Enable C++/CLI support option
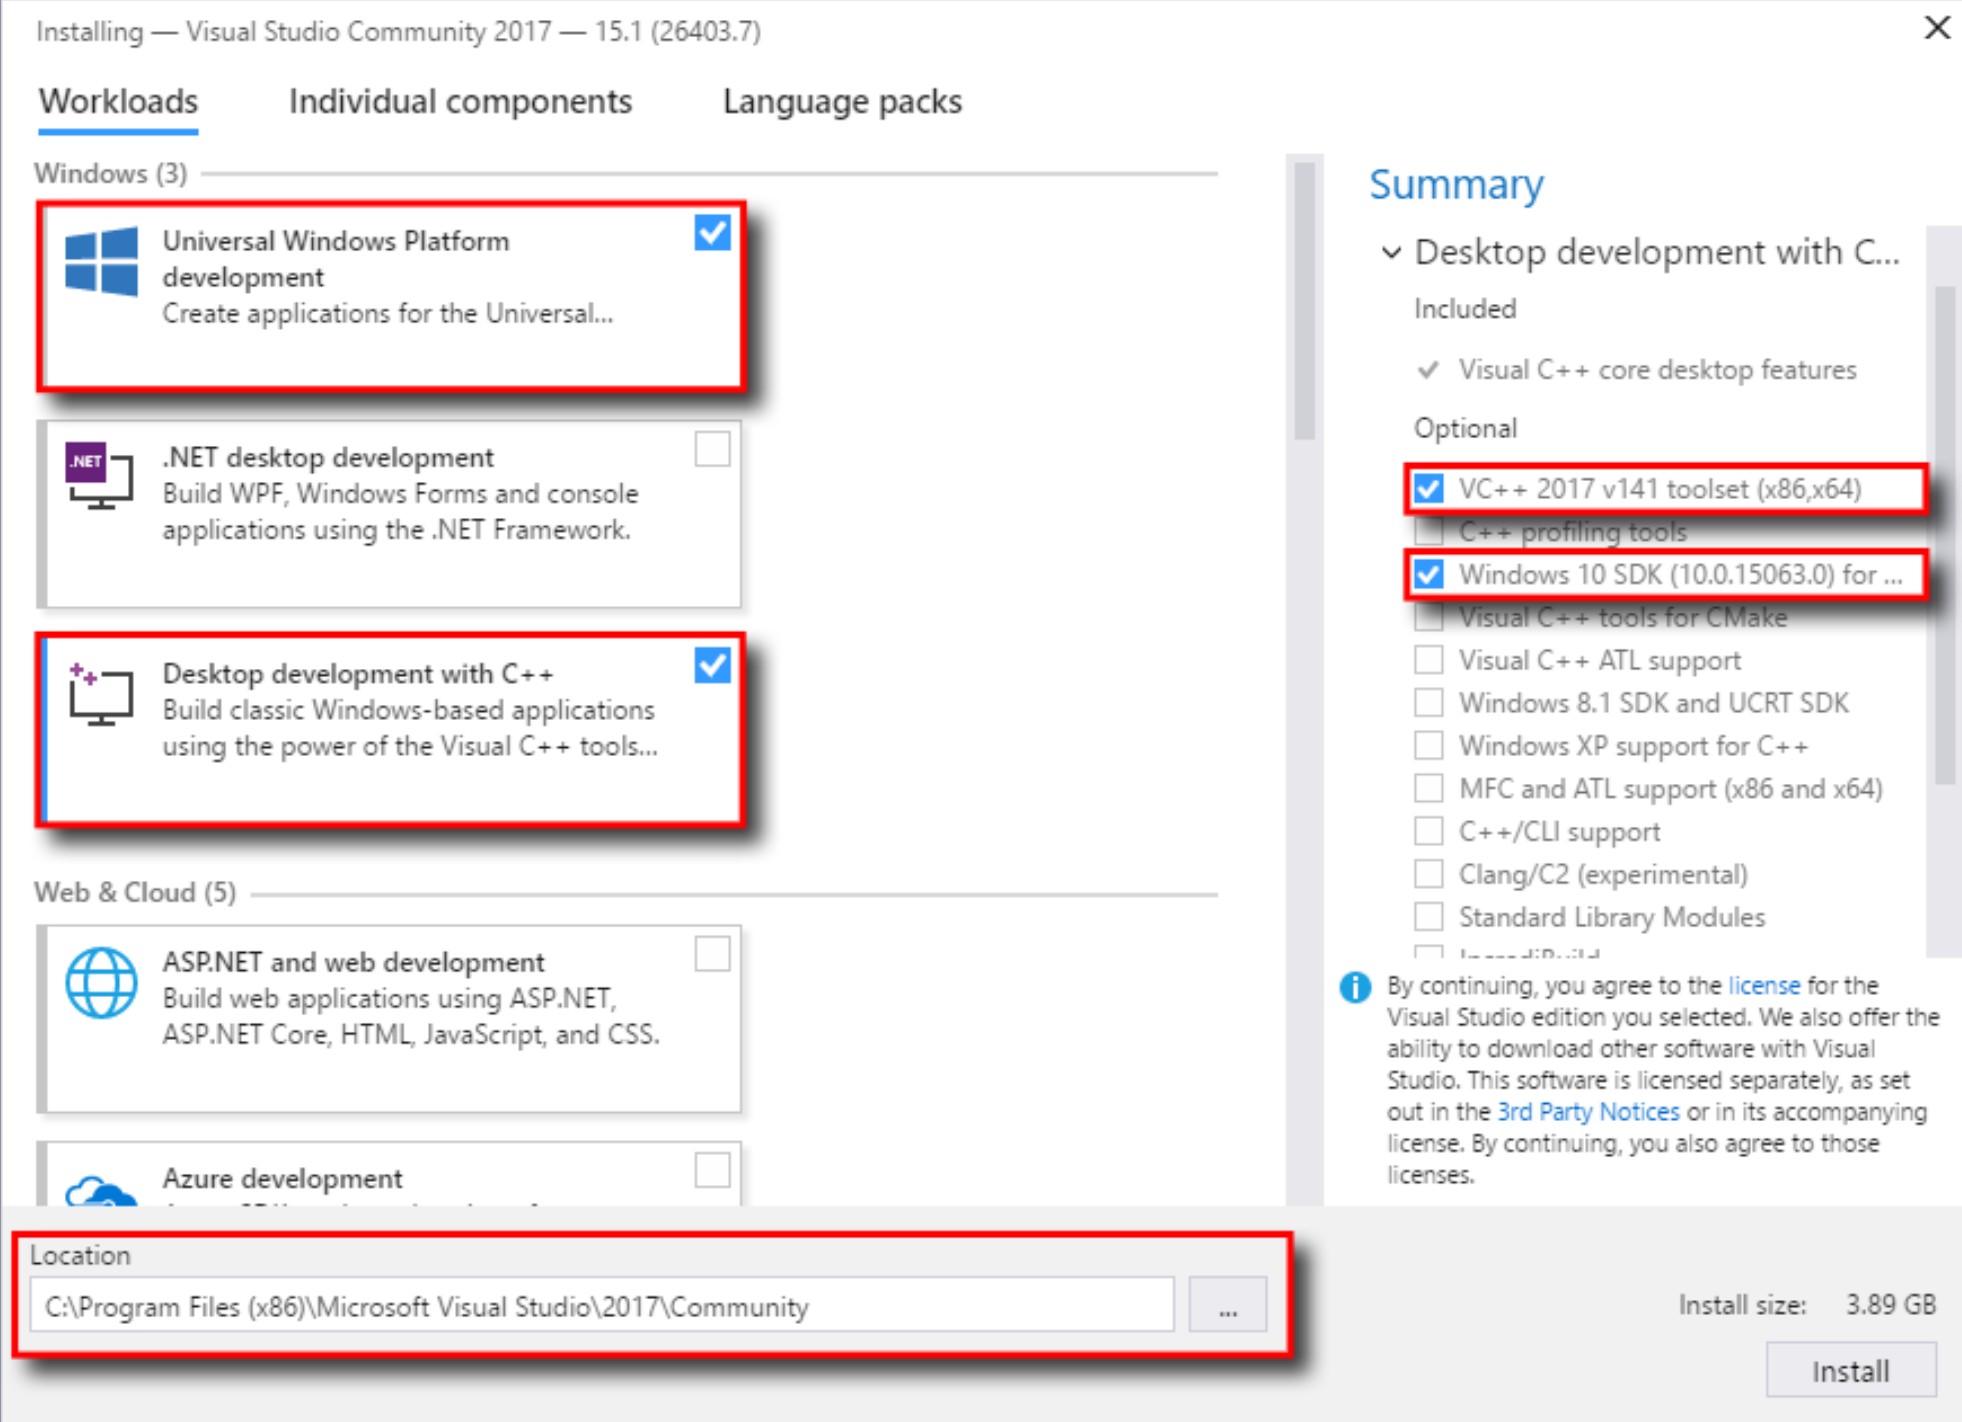The width and height of the screenshot is (1962, 1422). [x=1429, y=831]
